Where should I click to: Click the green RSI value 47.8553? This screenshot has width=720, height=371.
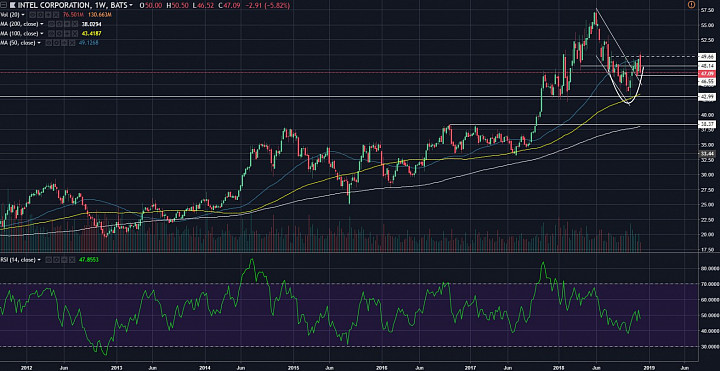(89, 260)
